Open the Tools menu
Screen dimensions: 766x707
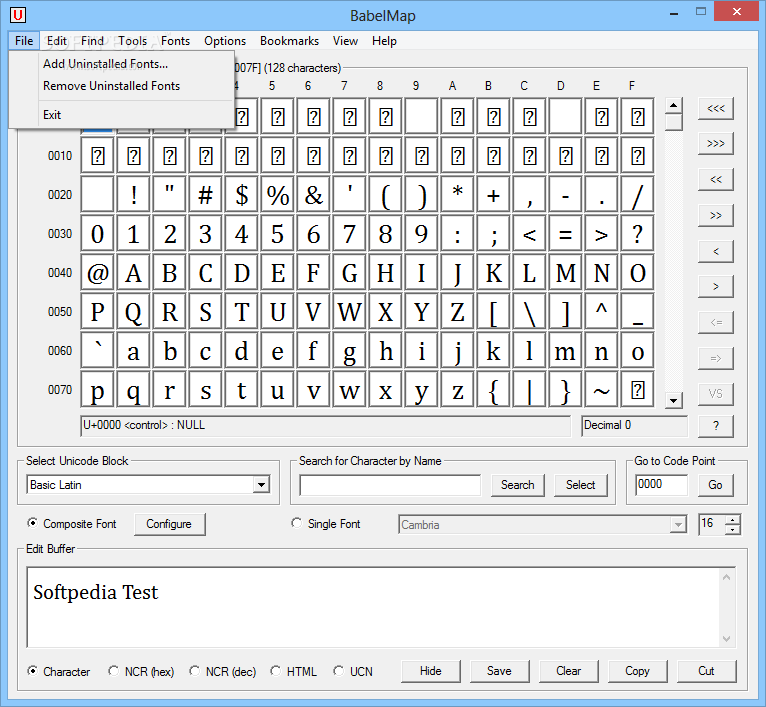click(132, 41)
